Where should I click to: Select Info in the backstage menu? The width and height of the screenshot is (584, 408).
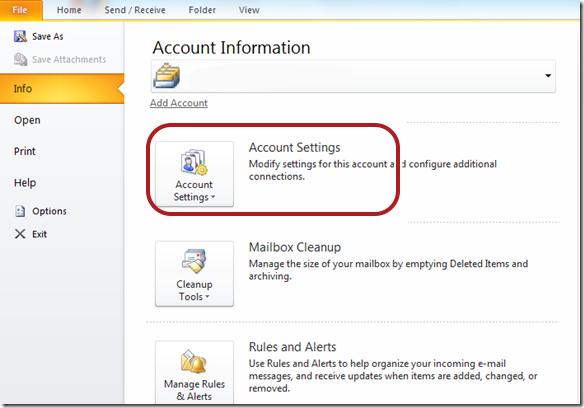62,89
